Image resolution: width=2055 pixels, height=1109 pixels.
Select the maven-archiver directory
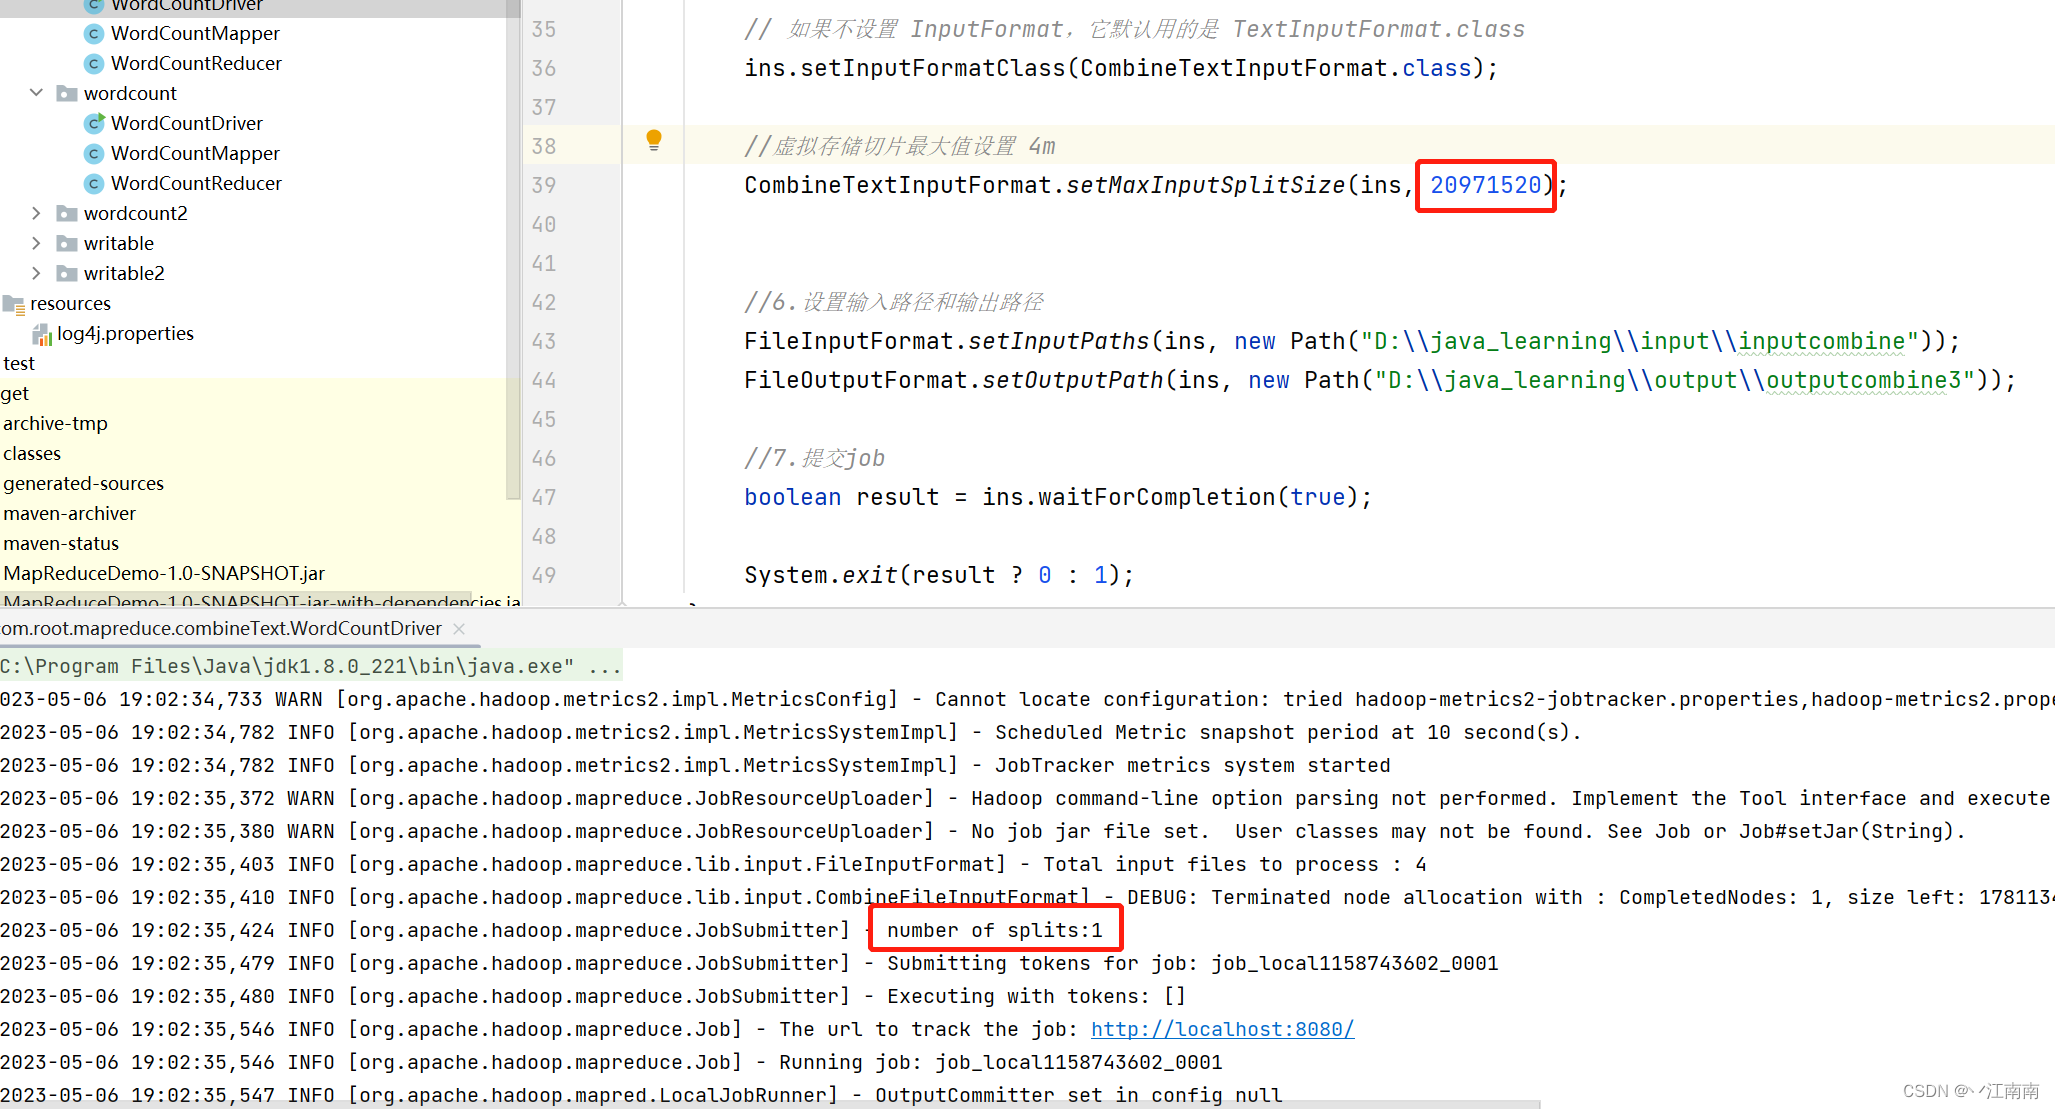tap(69, 513)
